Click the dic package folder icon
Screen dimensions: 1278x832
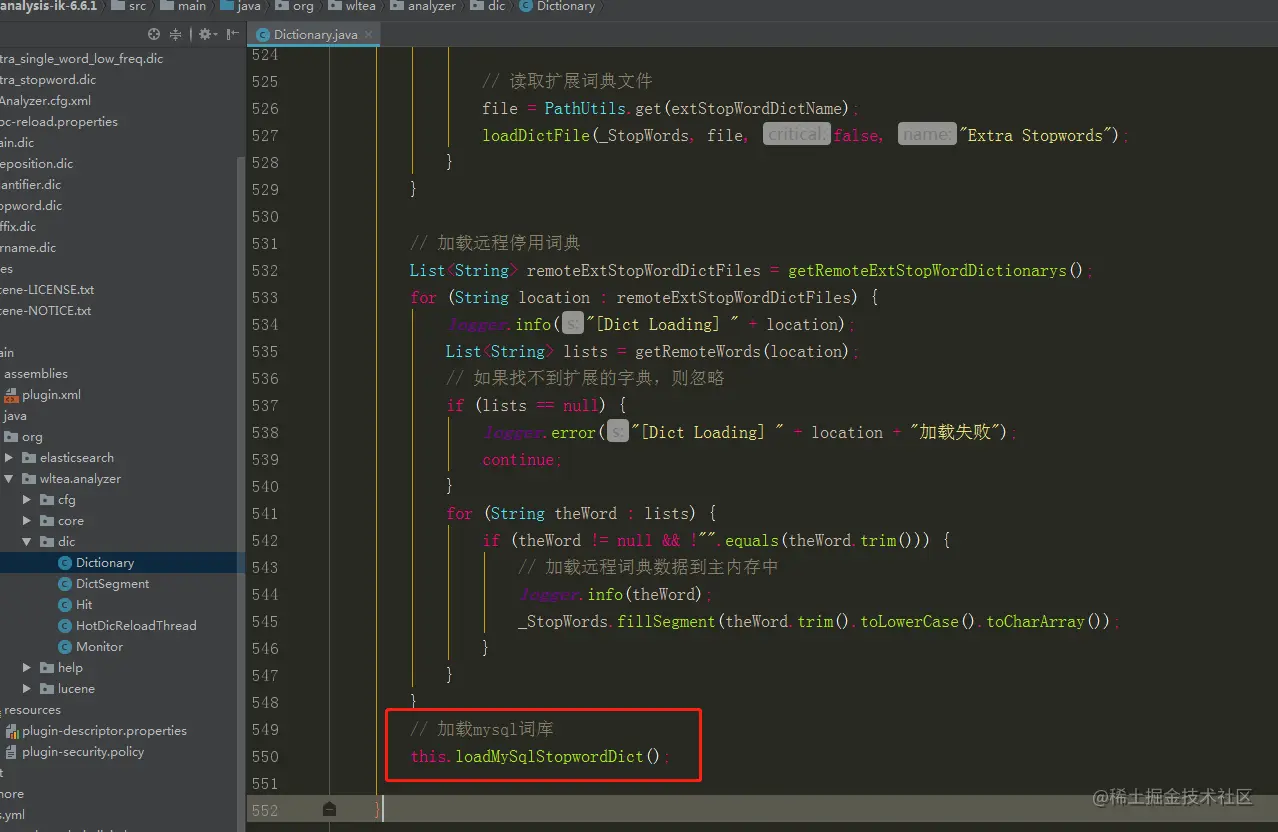click(x=47, y=542)
